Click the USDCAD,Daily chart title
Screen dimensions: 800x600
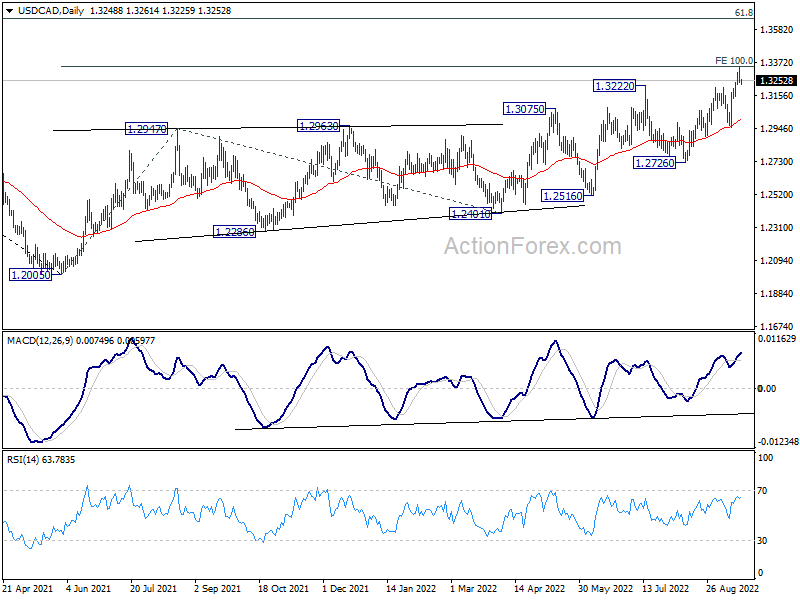38,9
